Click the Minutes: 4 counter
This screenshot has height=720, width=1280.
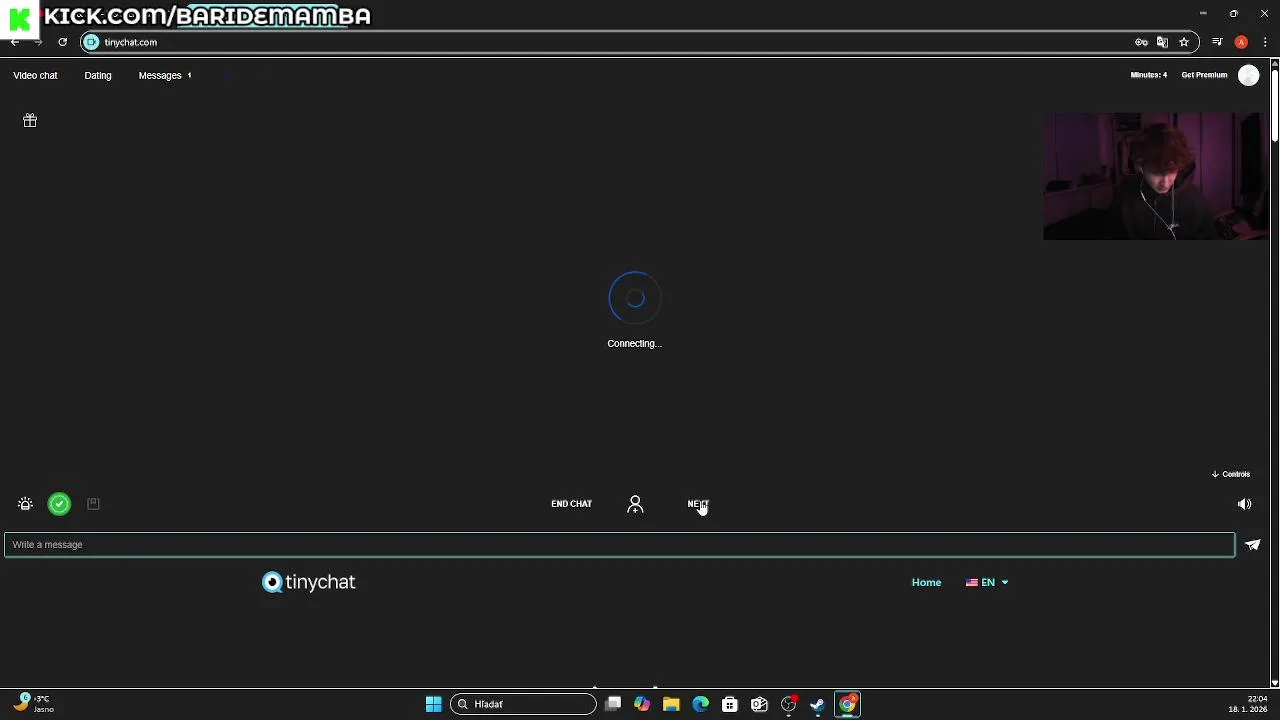1148,75
